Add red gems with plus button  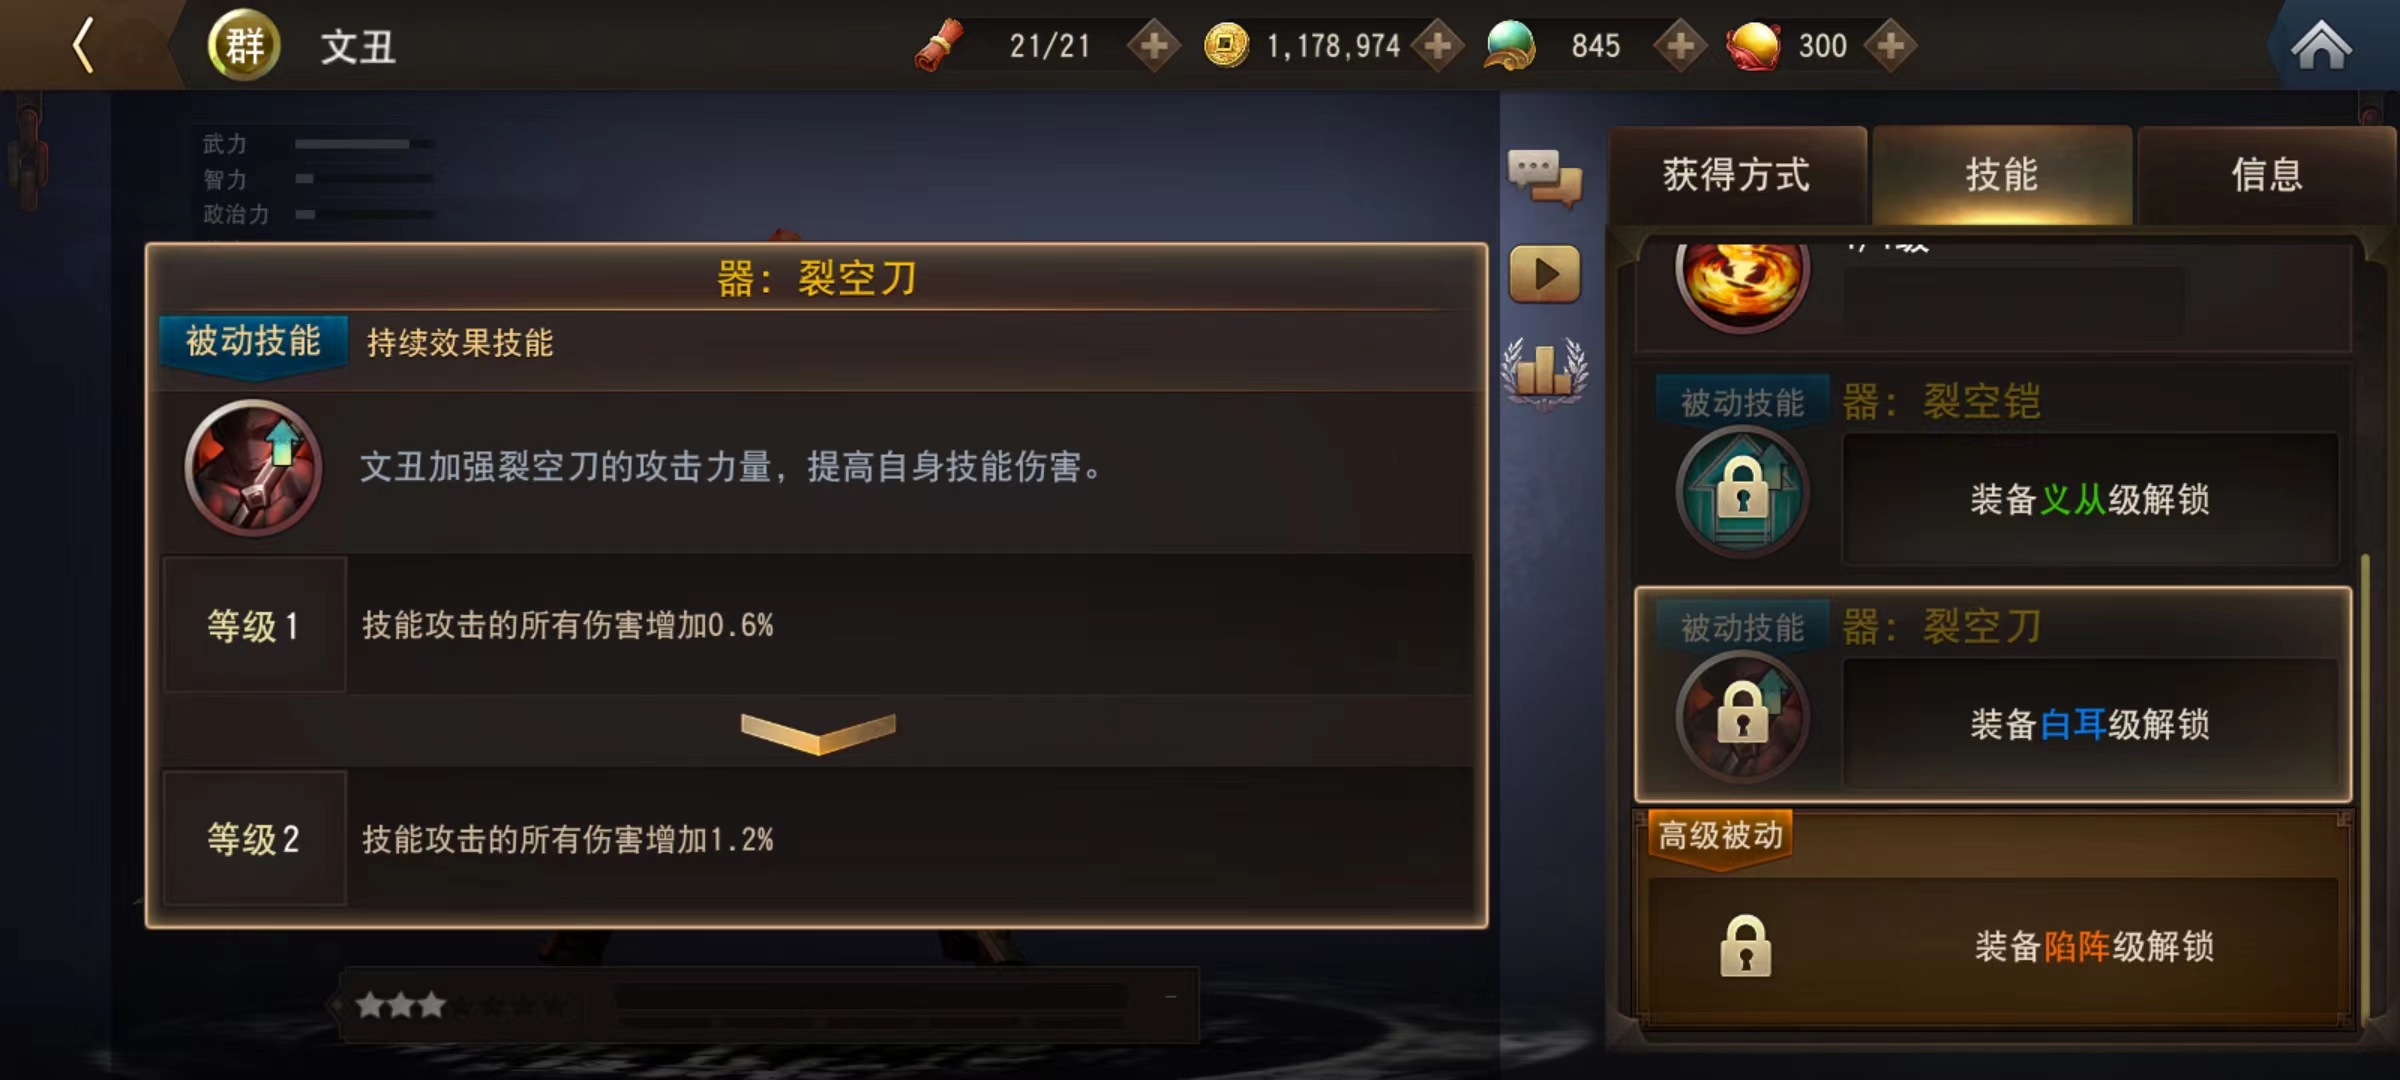[x=1890, y=46]
